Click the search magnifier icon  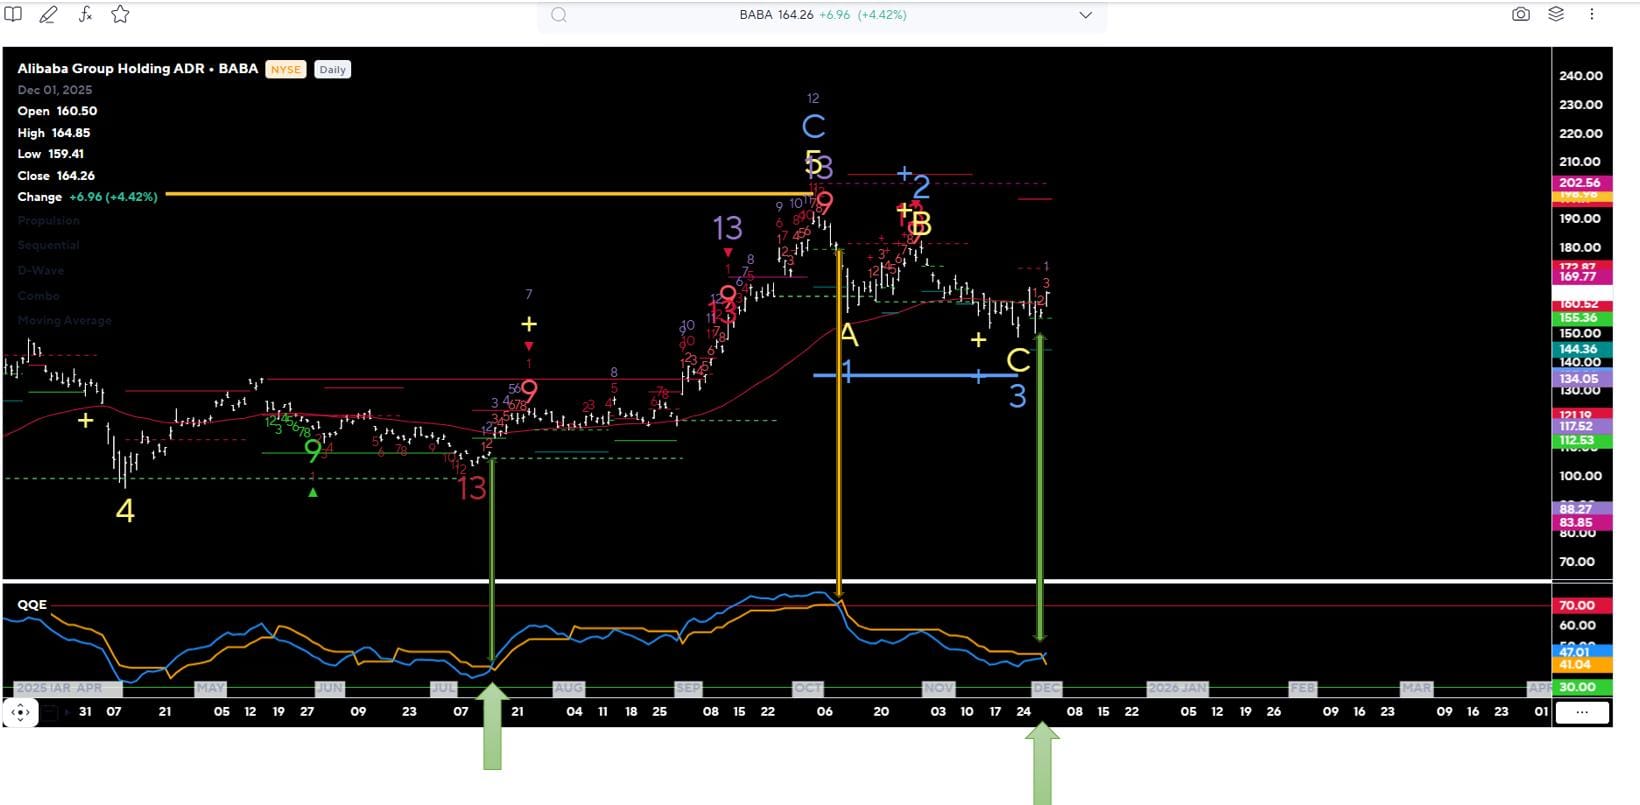[x=559, y=15]
